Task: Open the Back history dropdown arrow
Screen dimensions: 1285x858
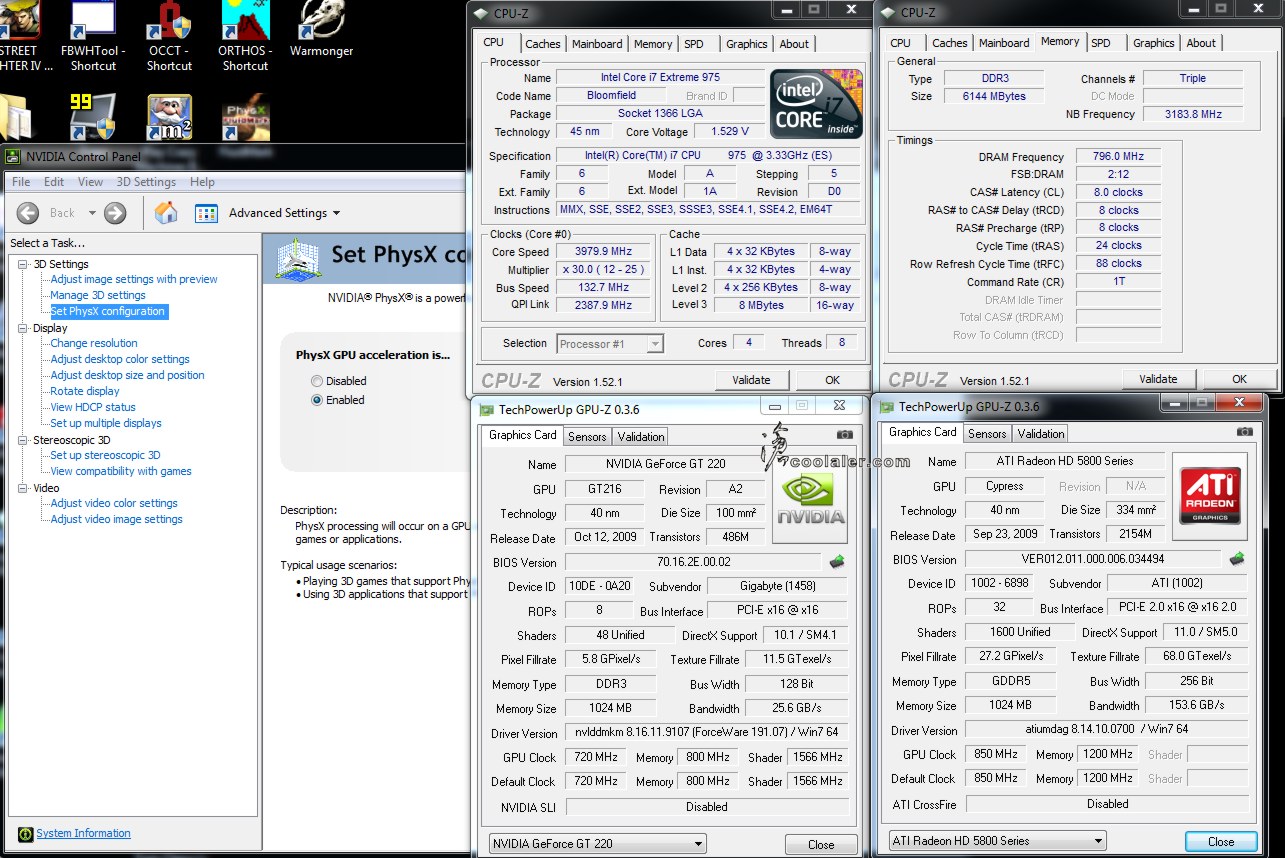Action: tap(92, 213)
